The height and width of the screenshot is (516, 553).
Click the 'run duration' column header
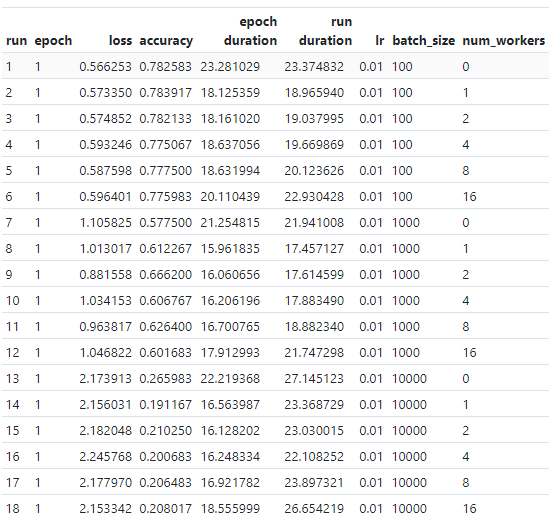point(325,31)
